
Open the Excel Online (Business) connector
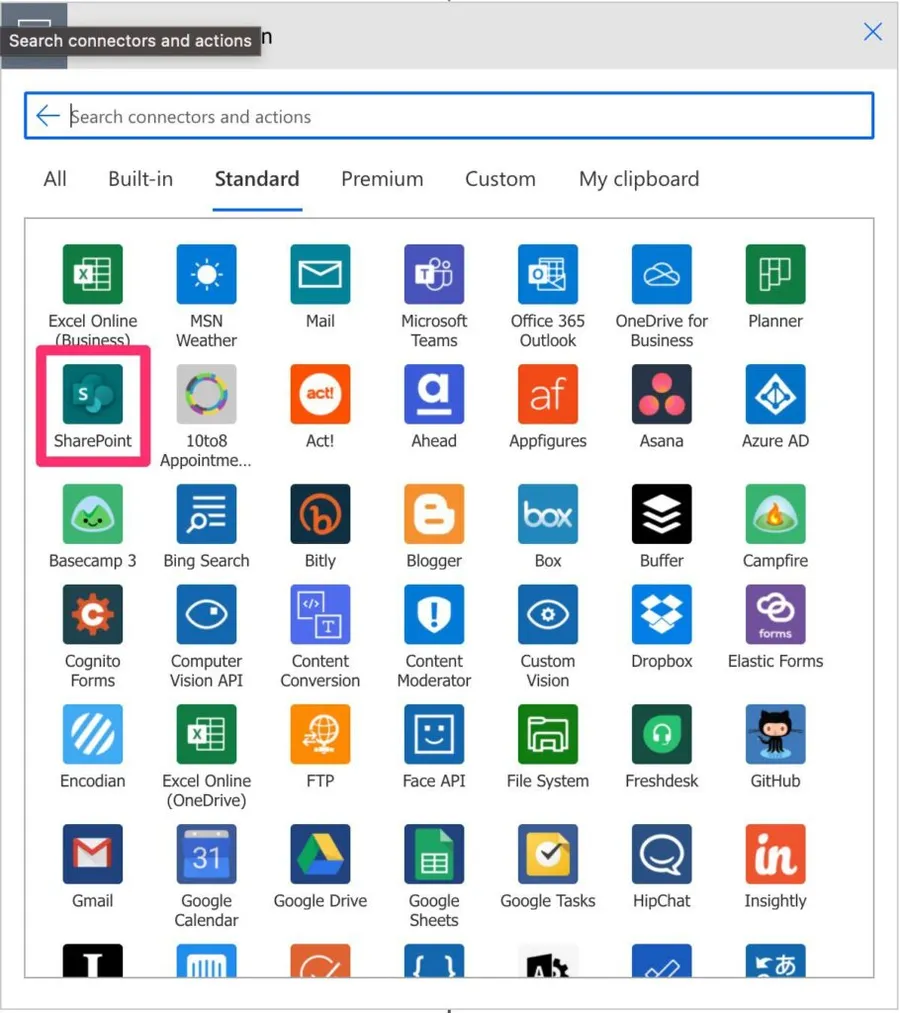[x=92, y=274]
